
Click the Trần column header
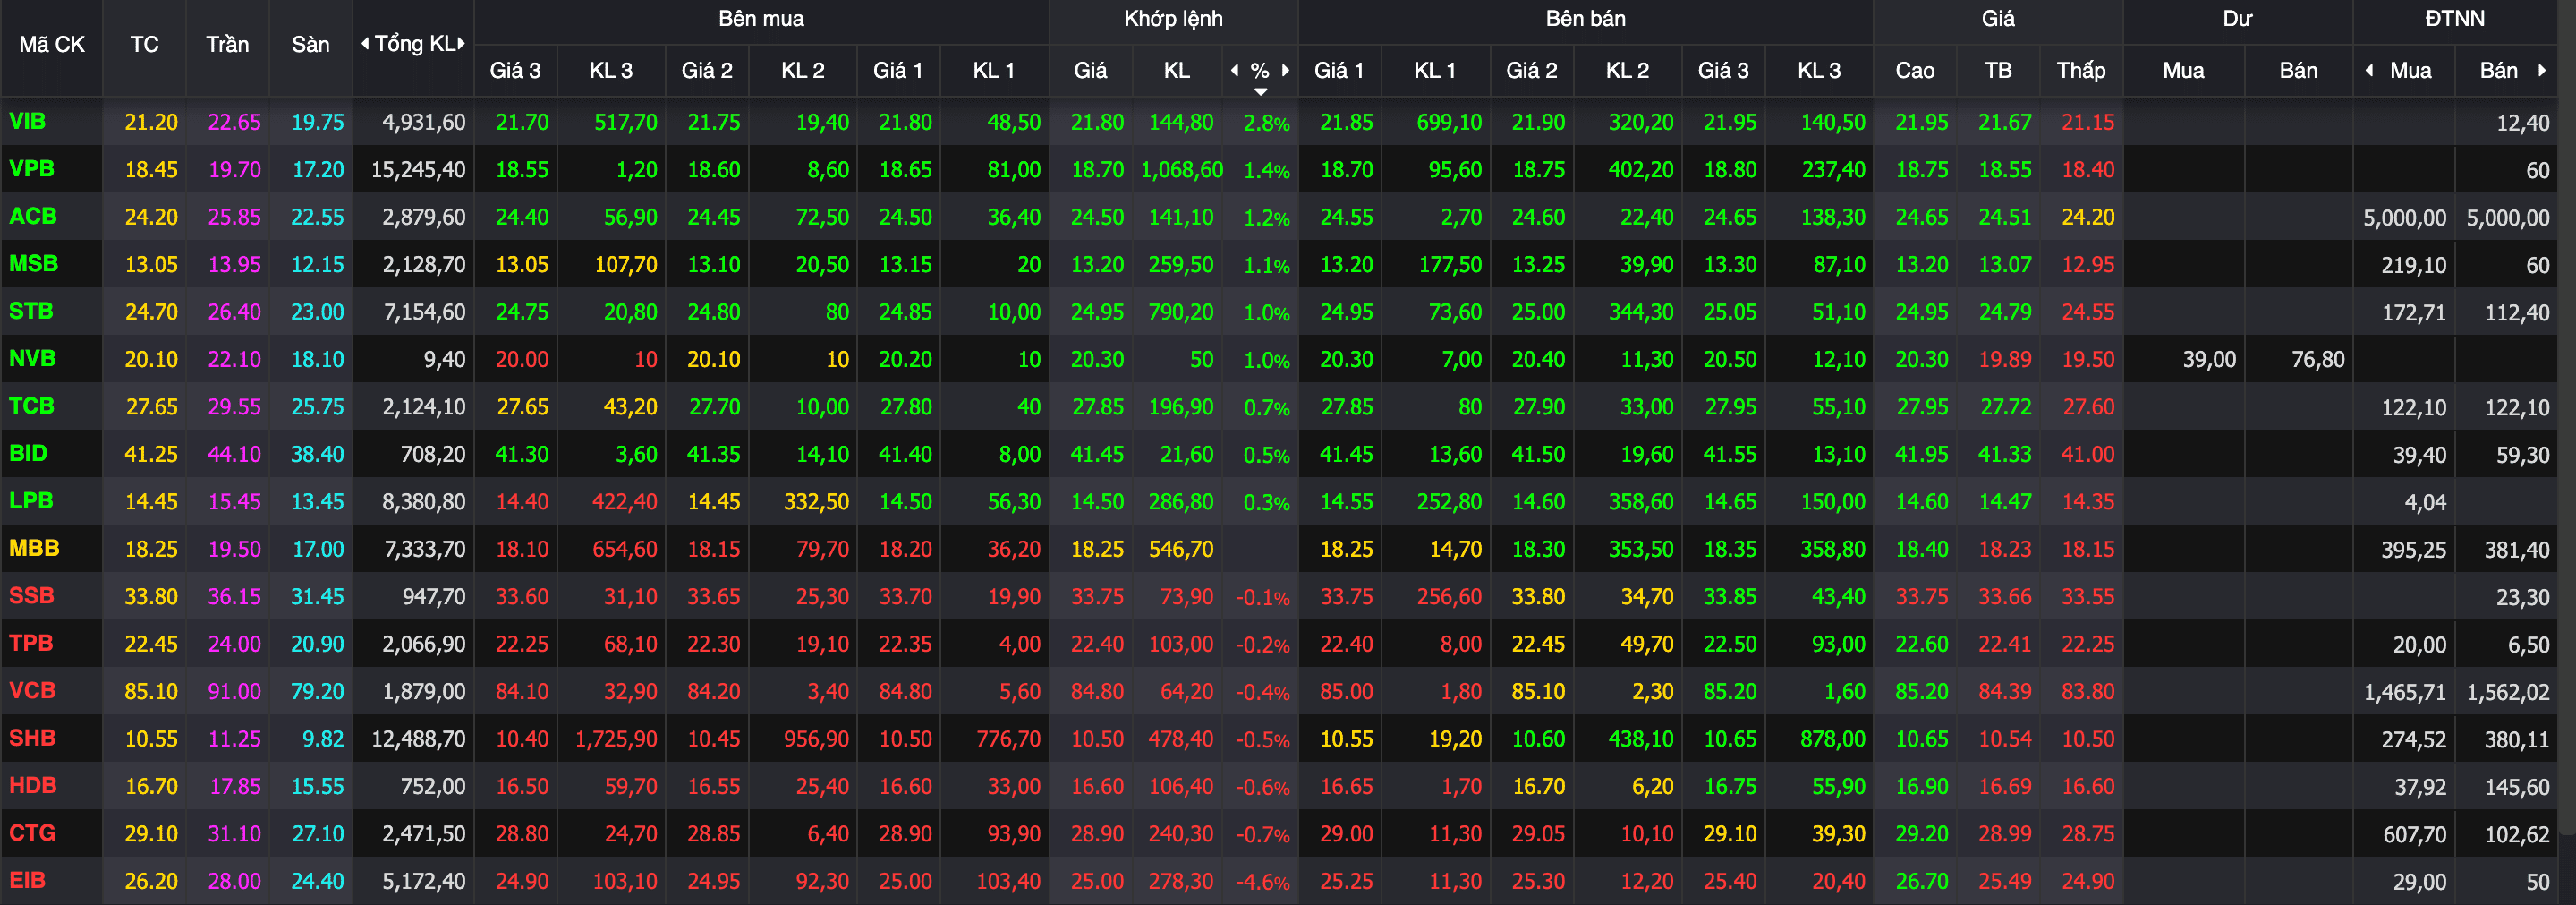click(227, 44)
